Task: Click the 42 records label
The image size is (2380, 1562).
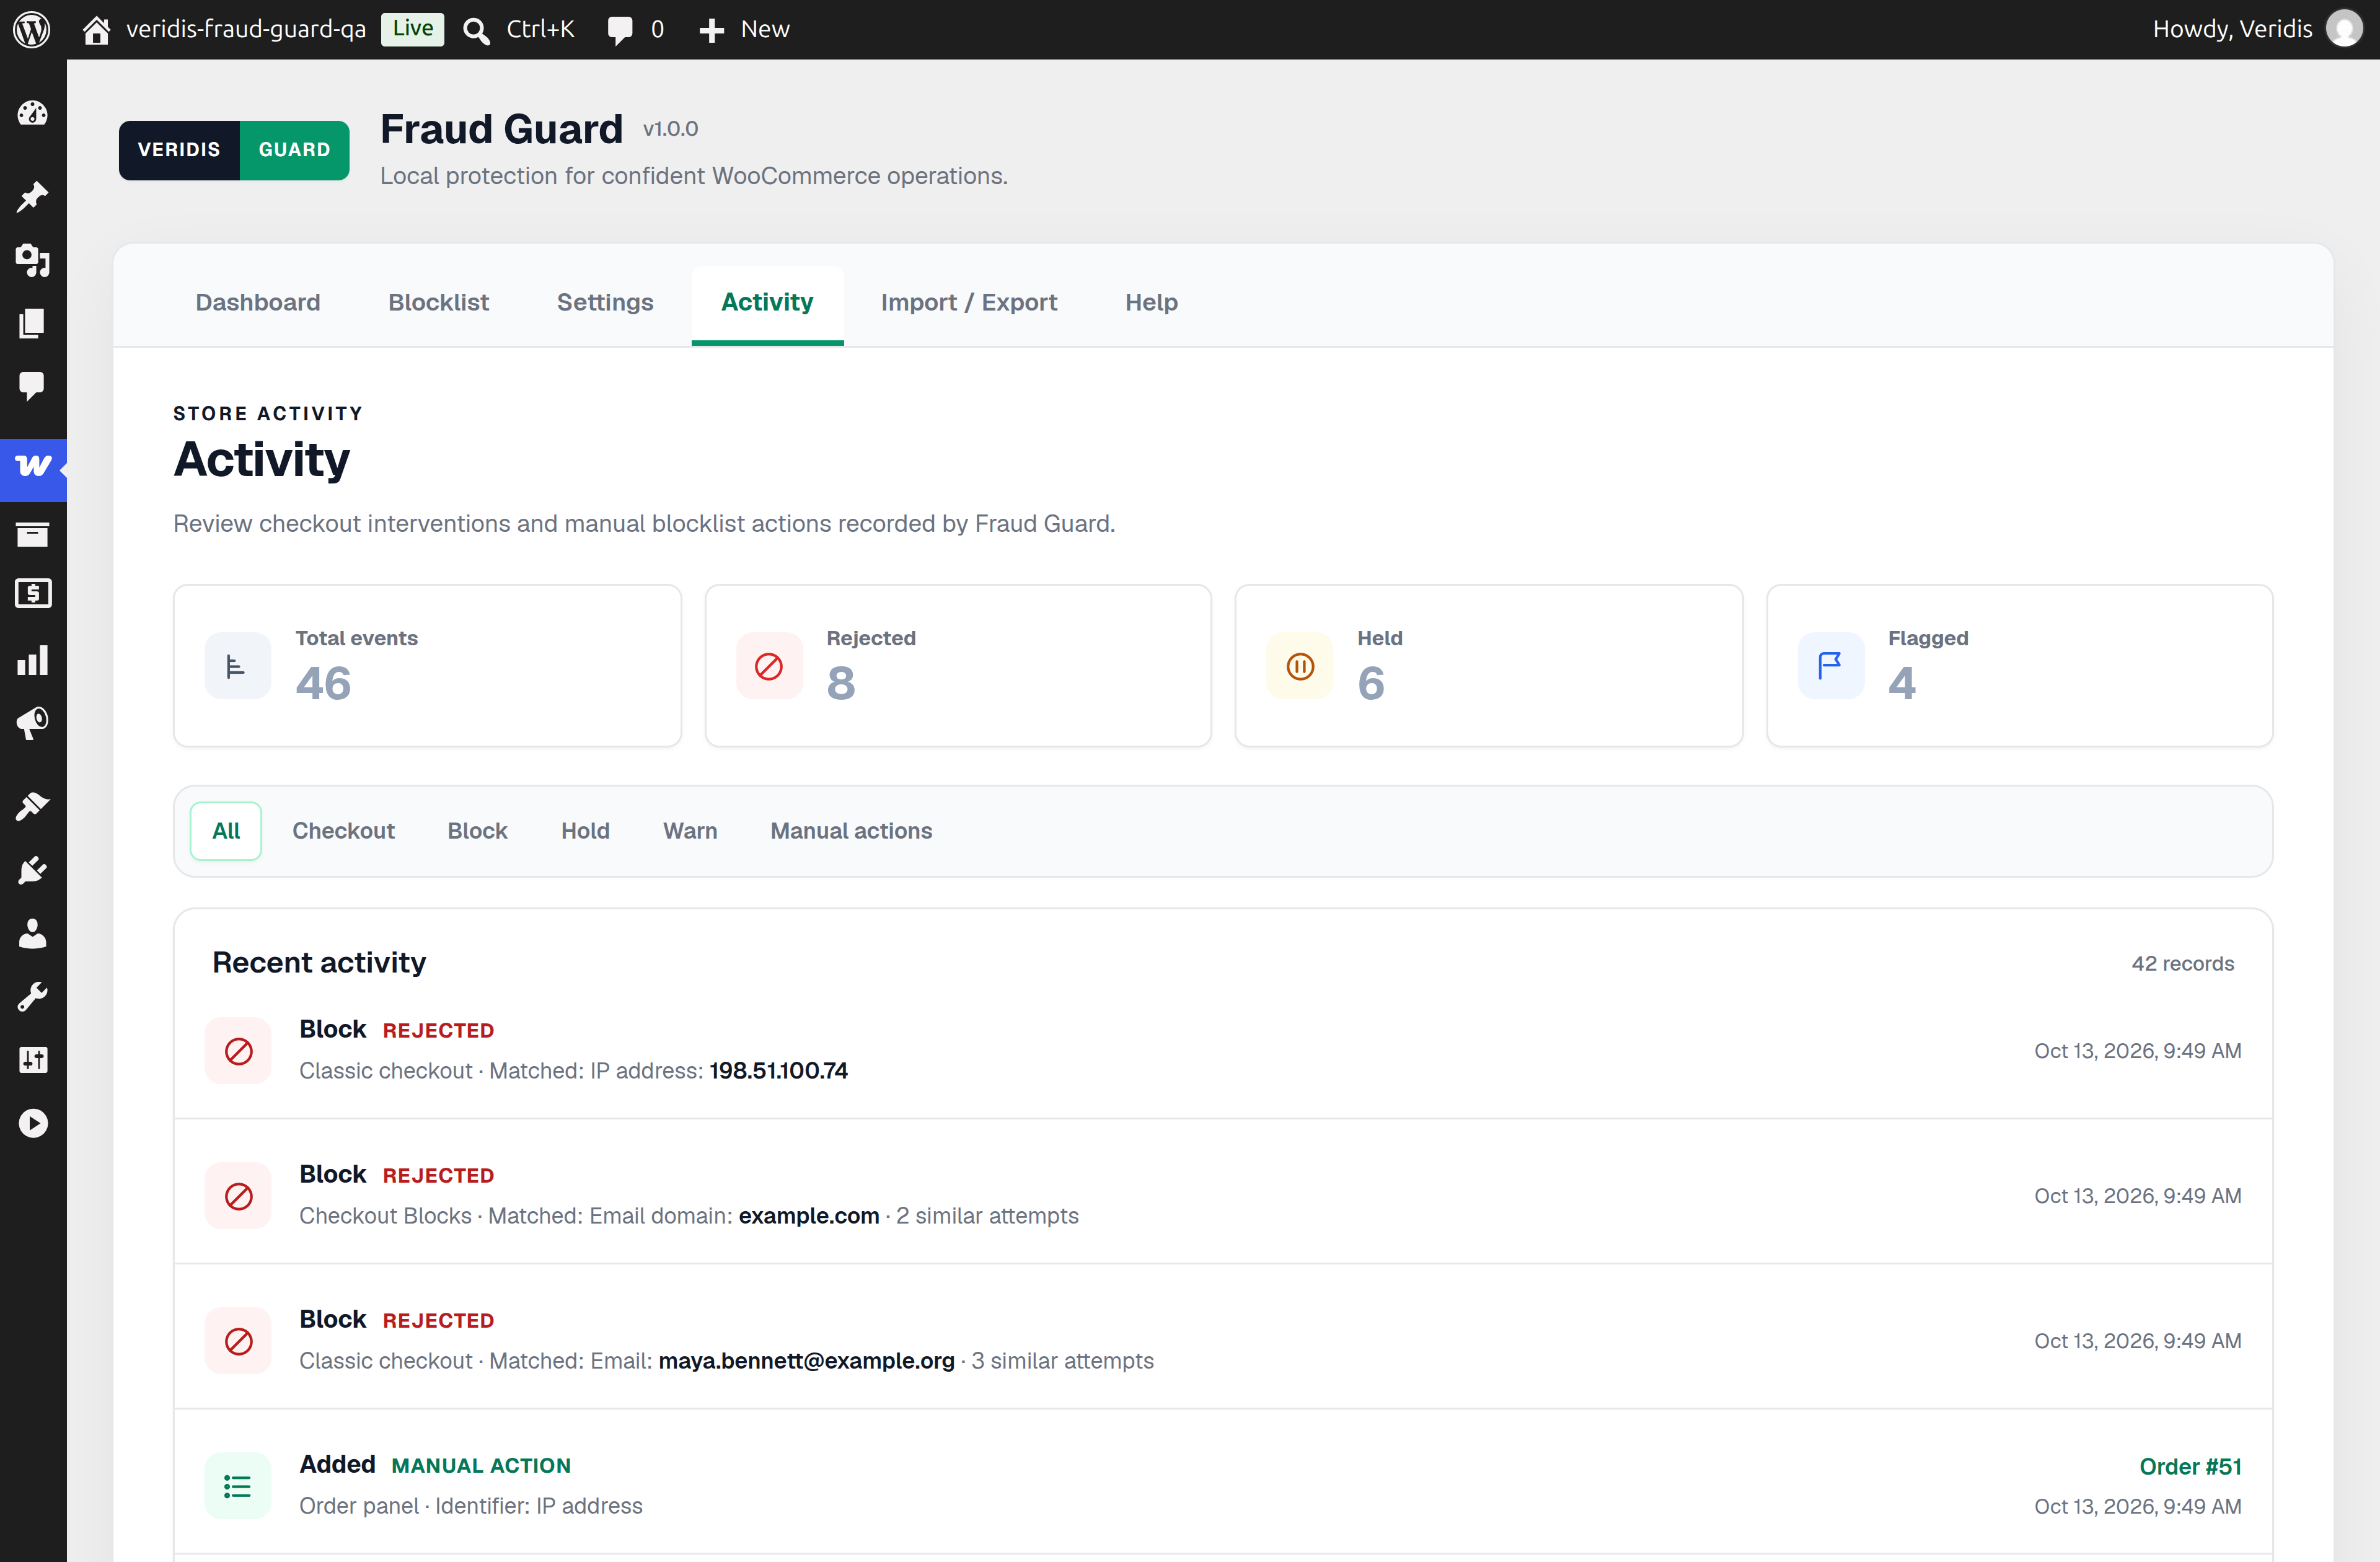Action: (x=2182, y=964)
